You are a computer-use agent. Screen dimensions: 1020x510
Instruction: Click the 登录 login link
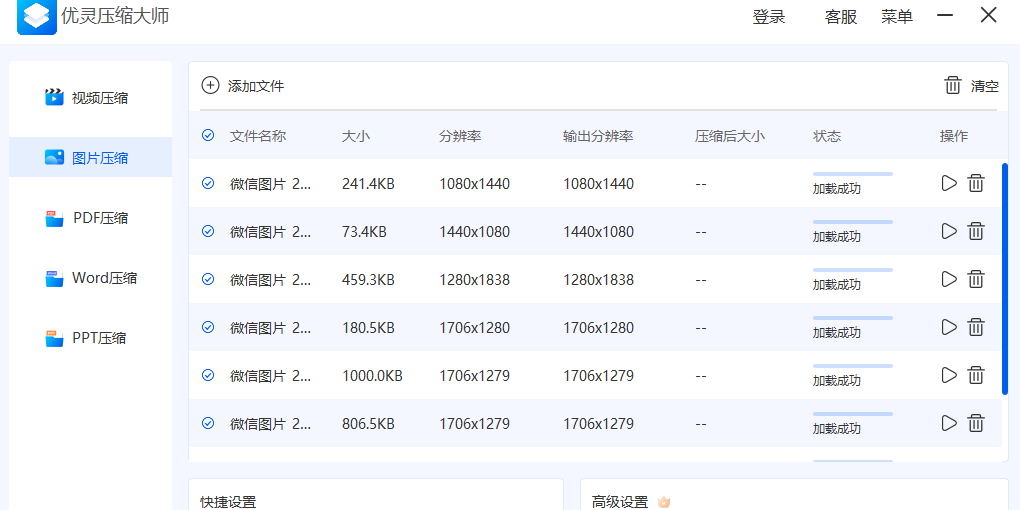768,17
